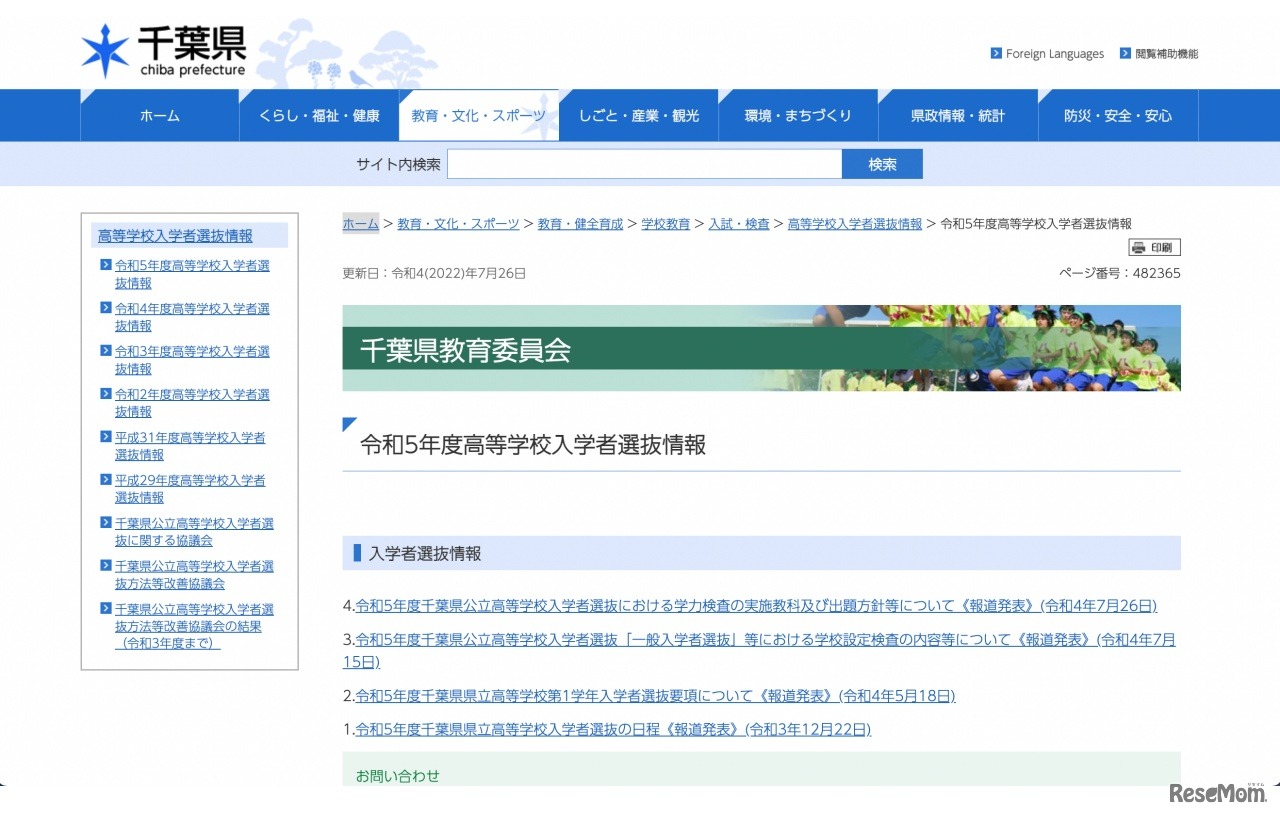Open the 防災・安全・安心 menu
This screenshot has height=816, width=1280.
(1117, 115)
